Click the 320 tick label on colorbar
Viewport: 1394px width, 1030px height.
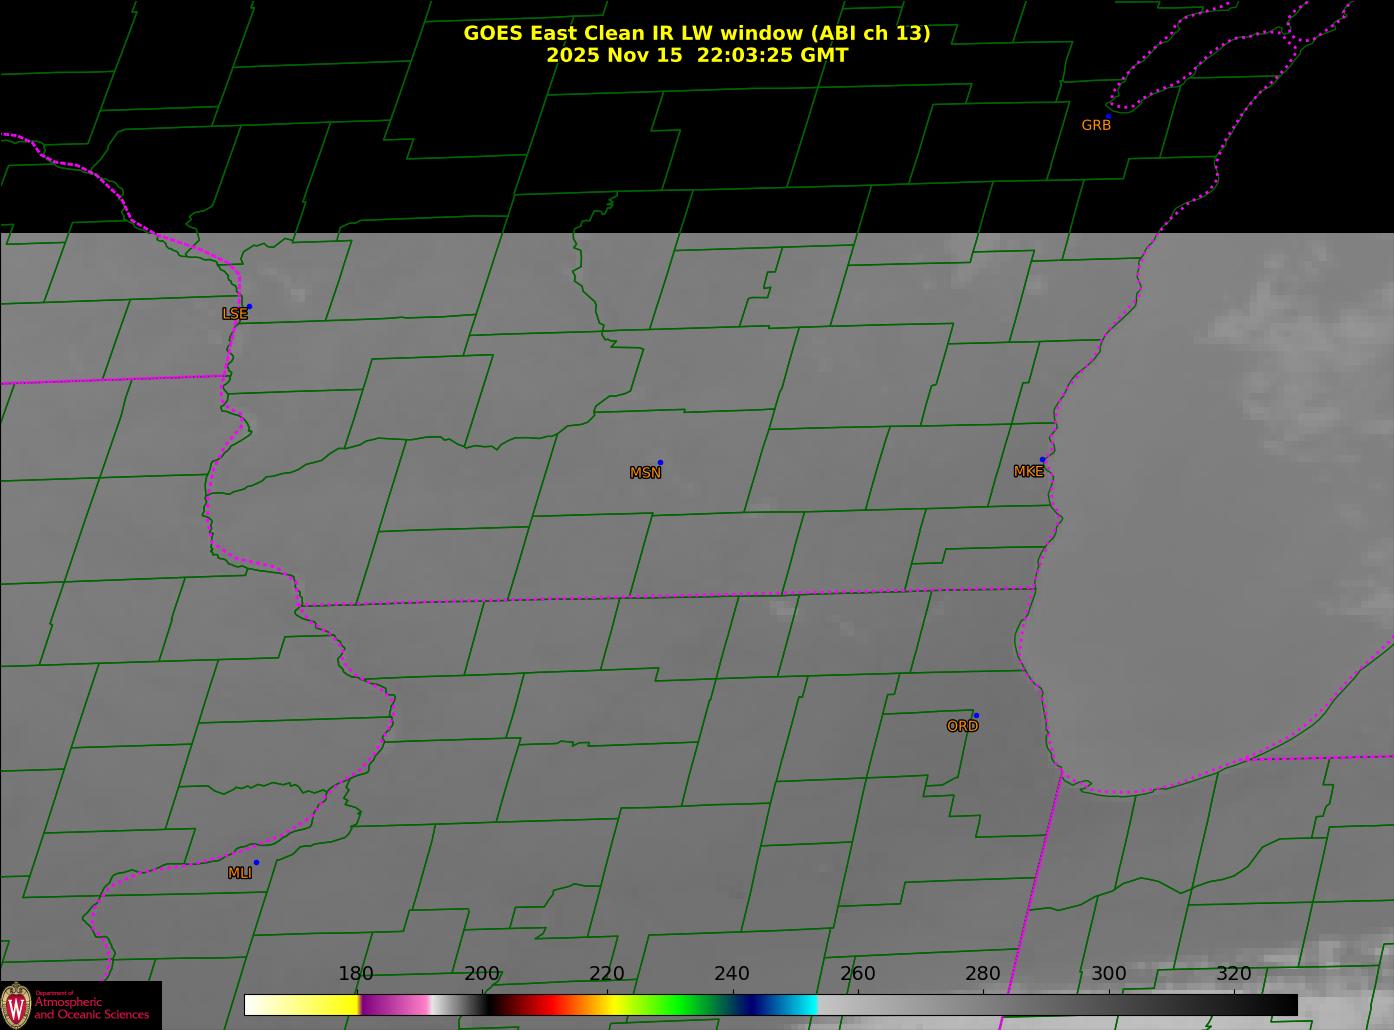click(1233, 974)
